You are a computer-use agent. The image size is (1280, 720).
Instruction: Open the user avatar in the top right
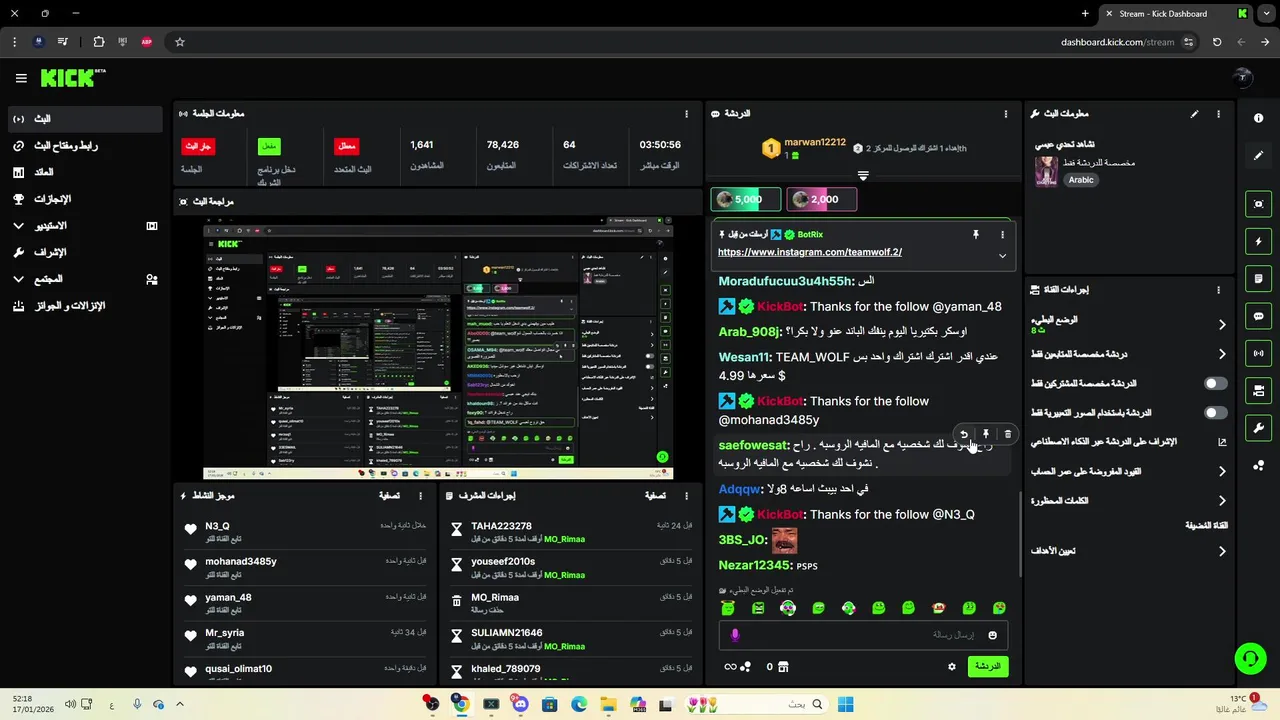[x=1242, y=78]
